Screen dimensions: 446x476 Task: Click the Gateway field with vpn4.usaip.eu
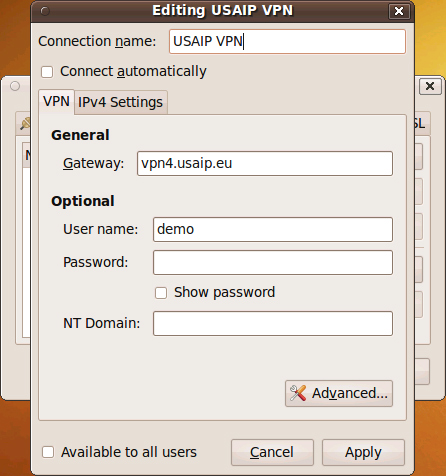pyautogui.click(x=265, y=163)
